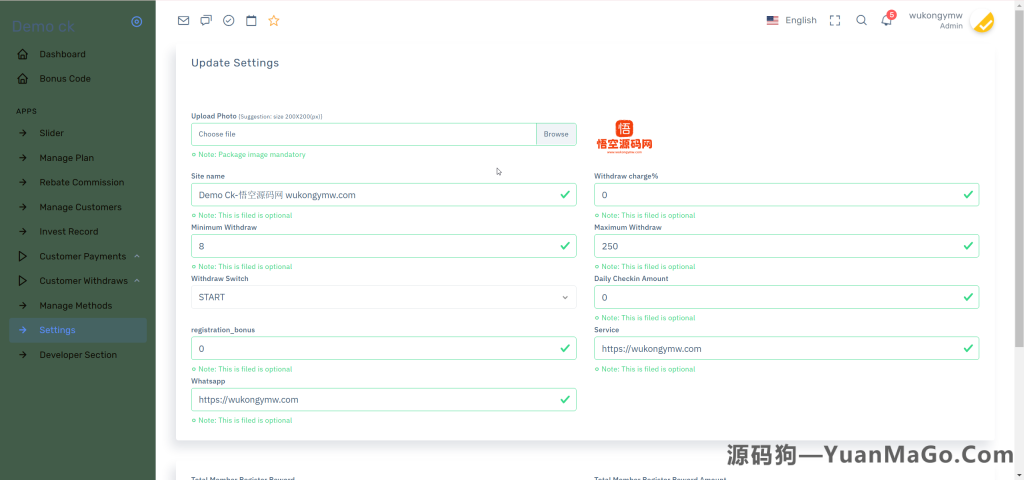The width and height of the screenshot is (1024, 480).
Task: Open the wukongymw admin profile avatar
Action: coord(981,21)
